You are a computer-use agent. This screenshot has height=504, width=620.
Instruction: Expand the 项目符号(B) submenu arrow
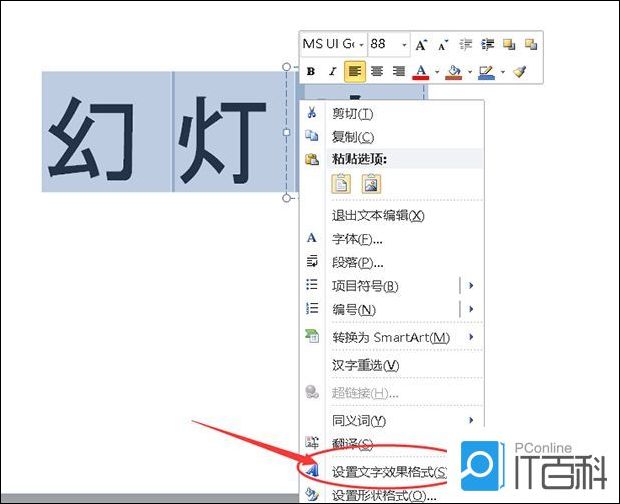tap(471, 285)
